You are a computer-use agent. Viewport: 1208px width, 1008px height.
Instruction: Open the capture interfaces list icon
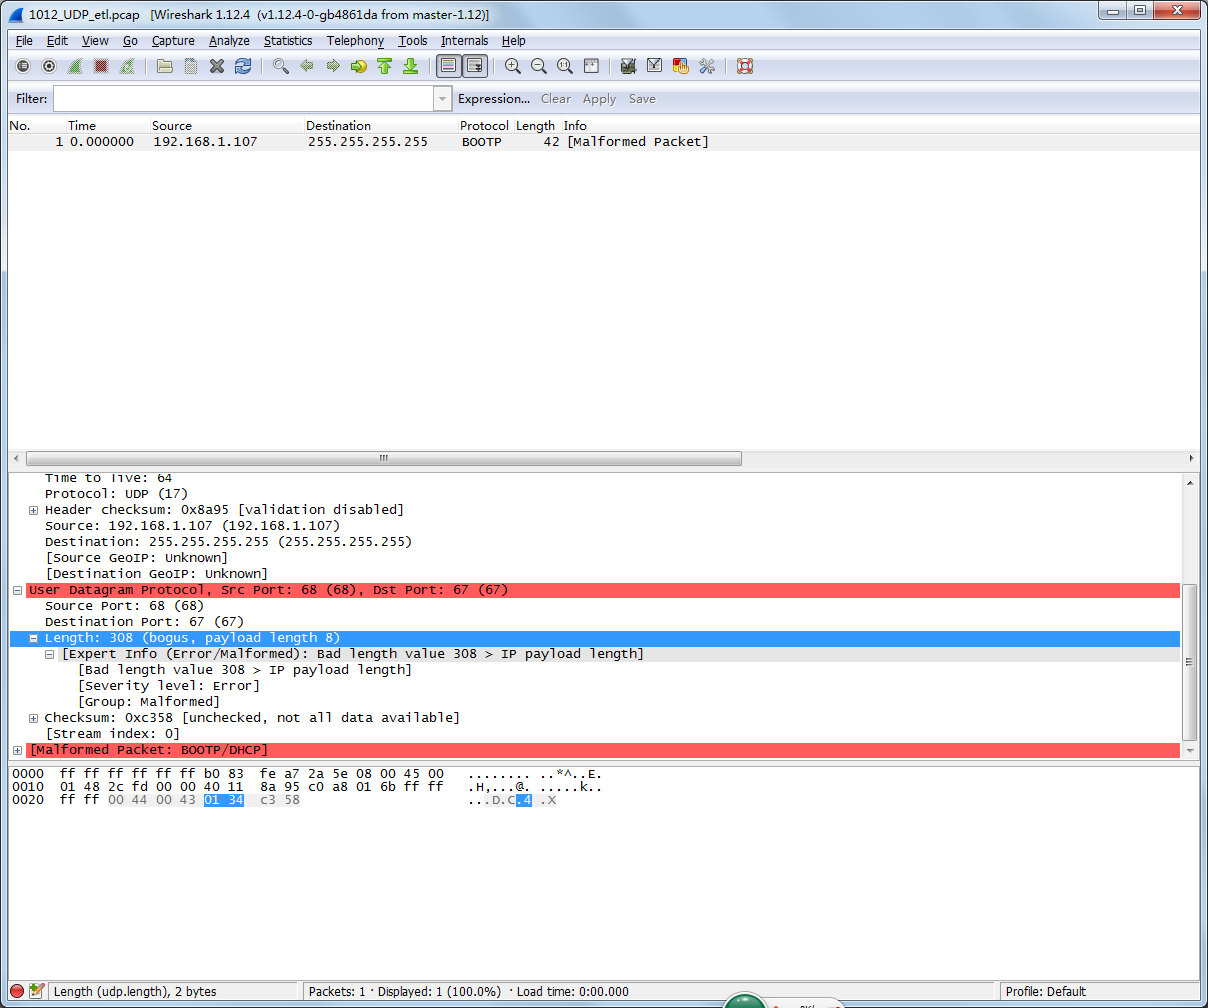(23, 66)
